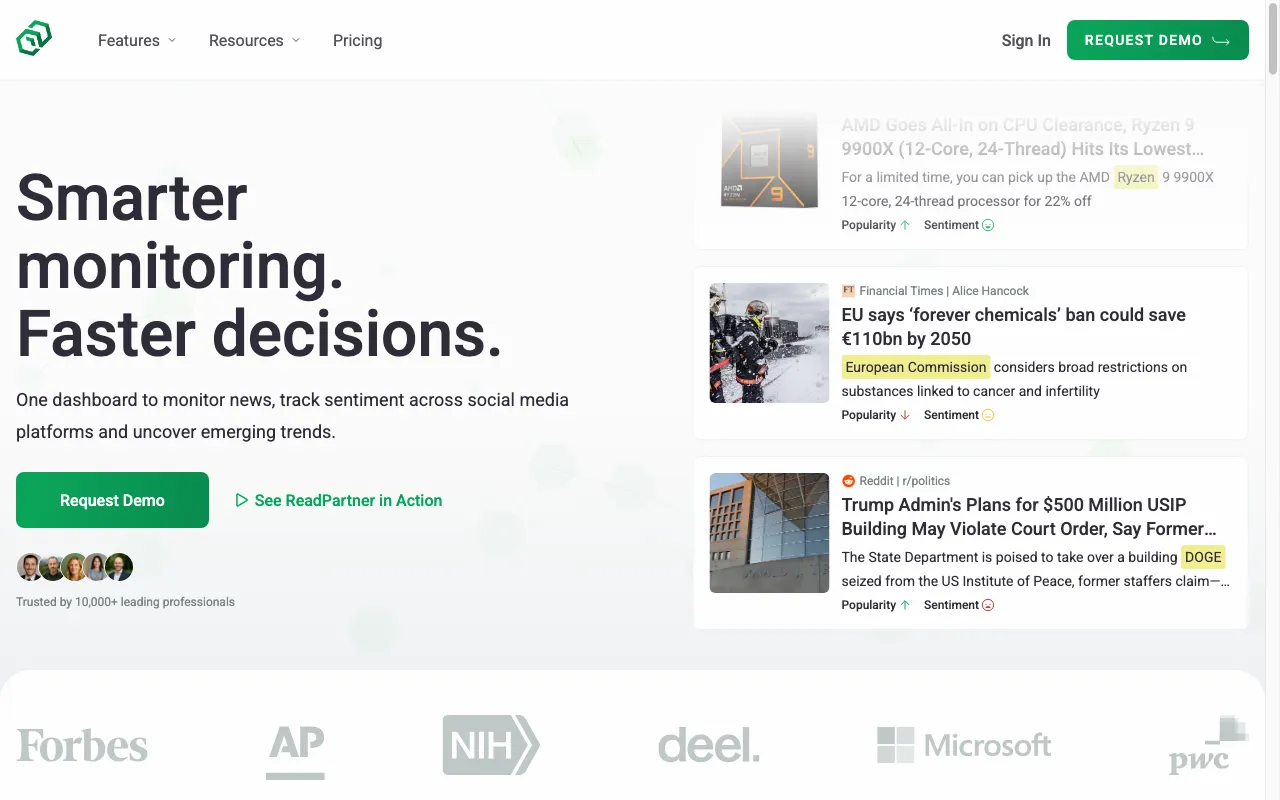The height and width of the screenshot is (800, 1280).
Task: Click popularity up arrow on AMD card
Action: pos(905,225)
